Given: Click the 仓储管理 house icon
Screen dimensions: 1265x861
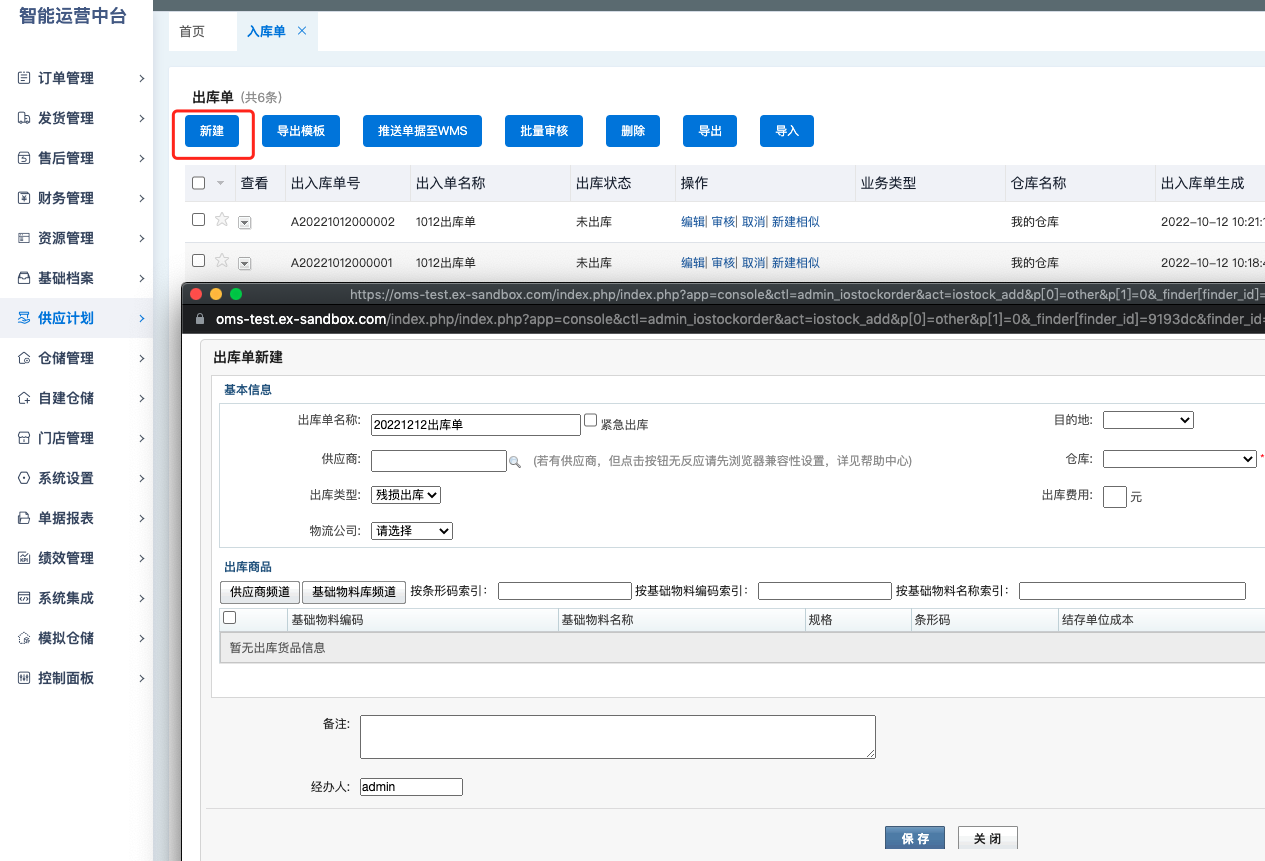Looking at the screenshot, I should 24,358.
